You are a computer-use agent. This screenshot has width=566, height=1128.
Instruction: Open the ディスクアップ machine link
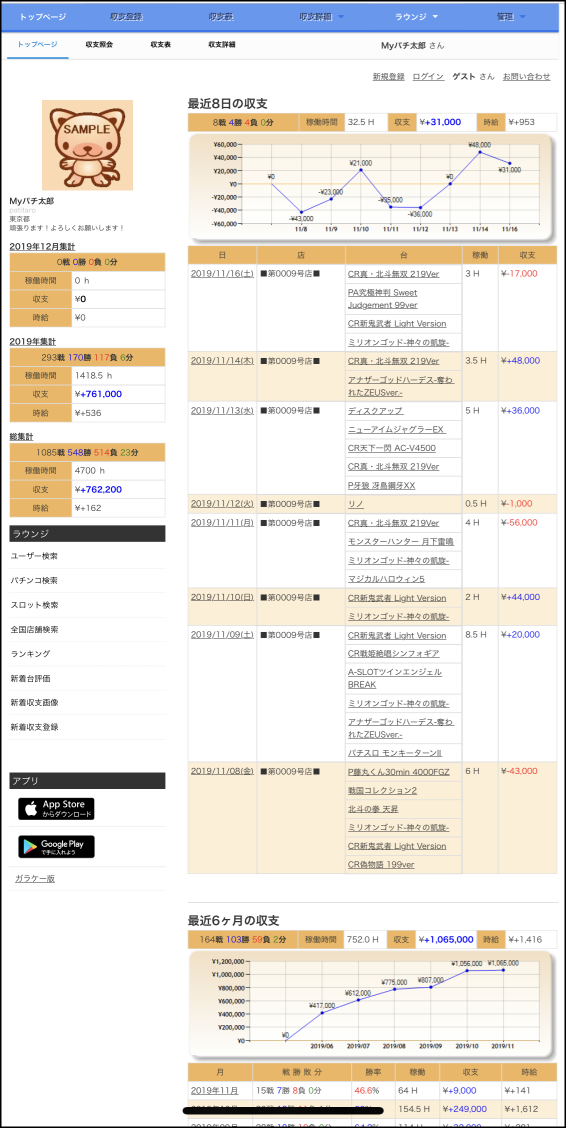point(375,411)
